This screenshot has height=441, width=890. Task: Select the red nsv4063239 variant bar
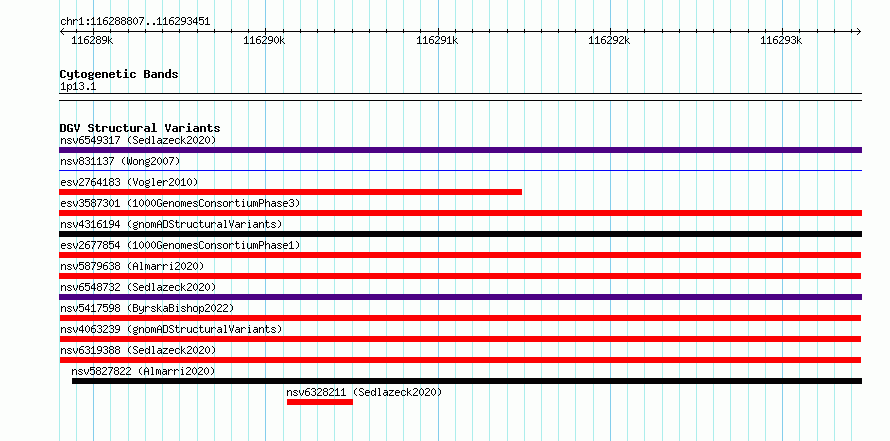[x=460, y=339]
